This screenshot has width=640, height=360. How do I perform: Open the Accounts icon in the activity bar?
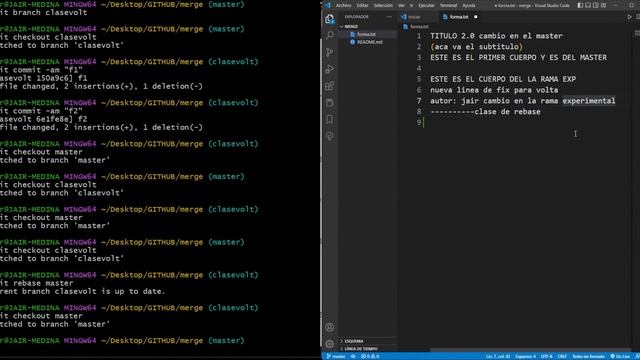point(330,327)
